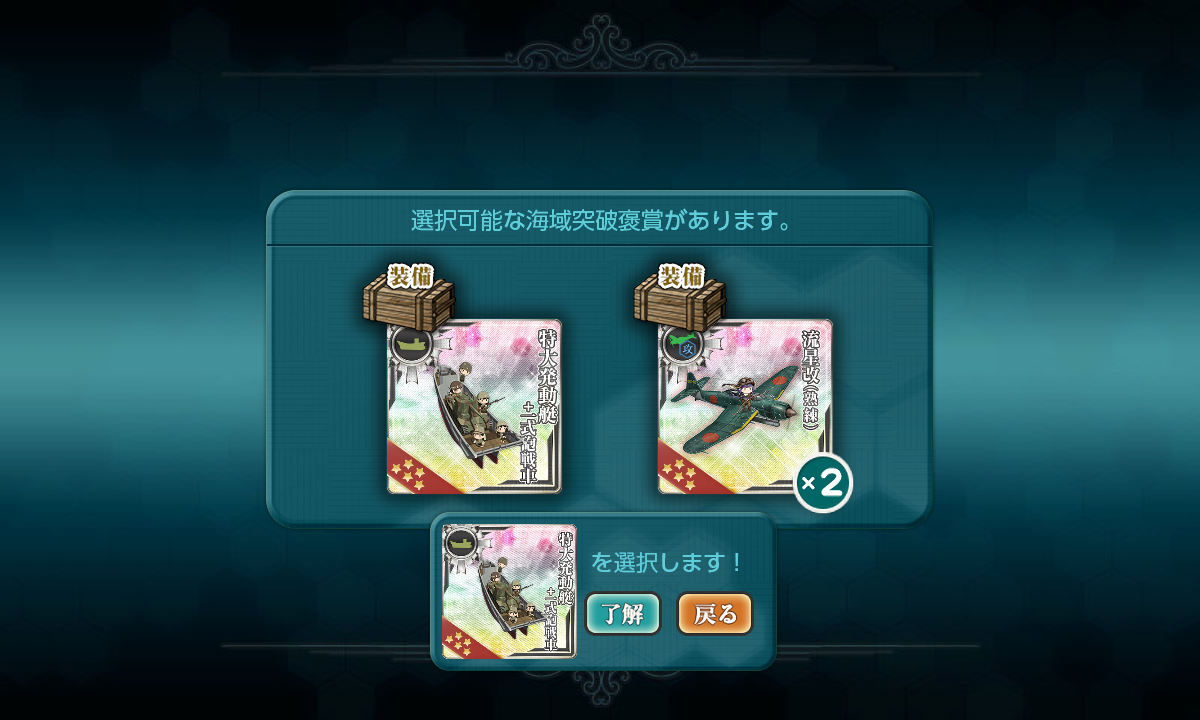The height and width of the screenshot is (720, 1200).
Task: Click the gold rarity stars on left reward card
Action: [408, 471]
